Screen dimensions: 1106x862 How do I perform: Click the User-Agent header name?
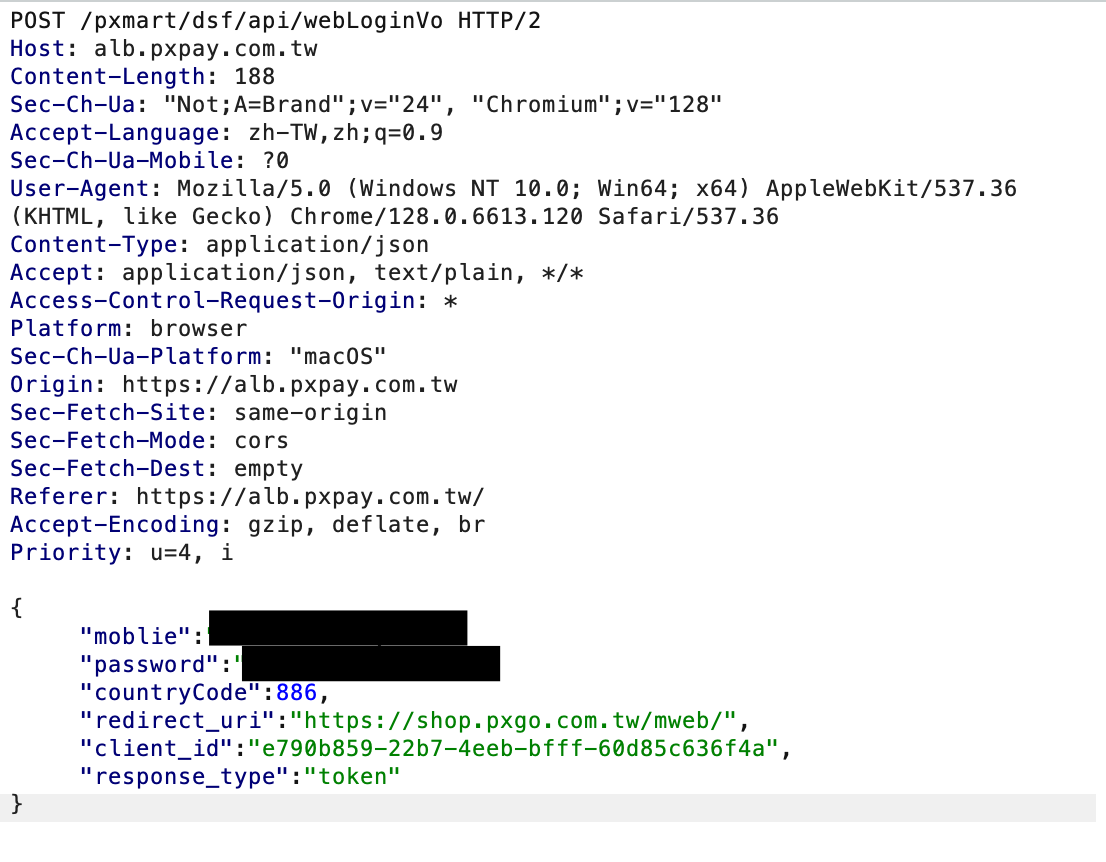80,188
